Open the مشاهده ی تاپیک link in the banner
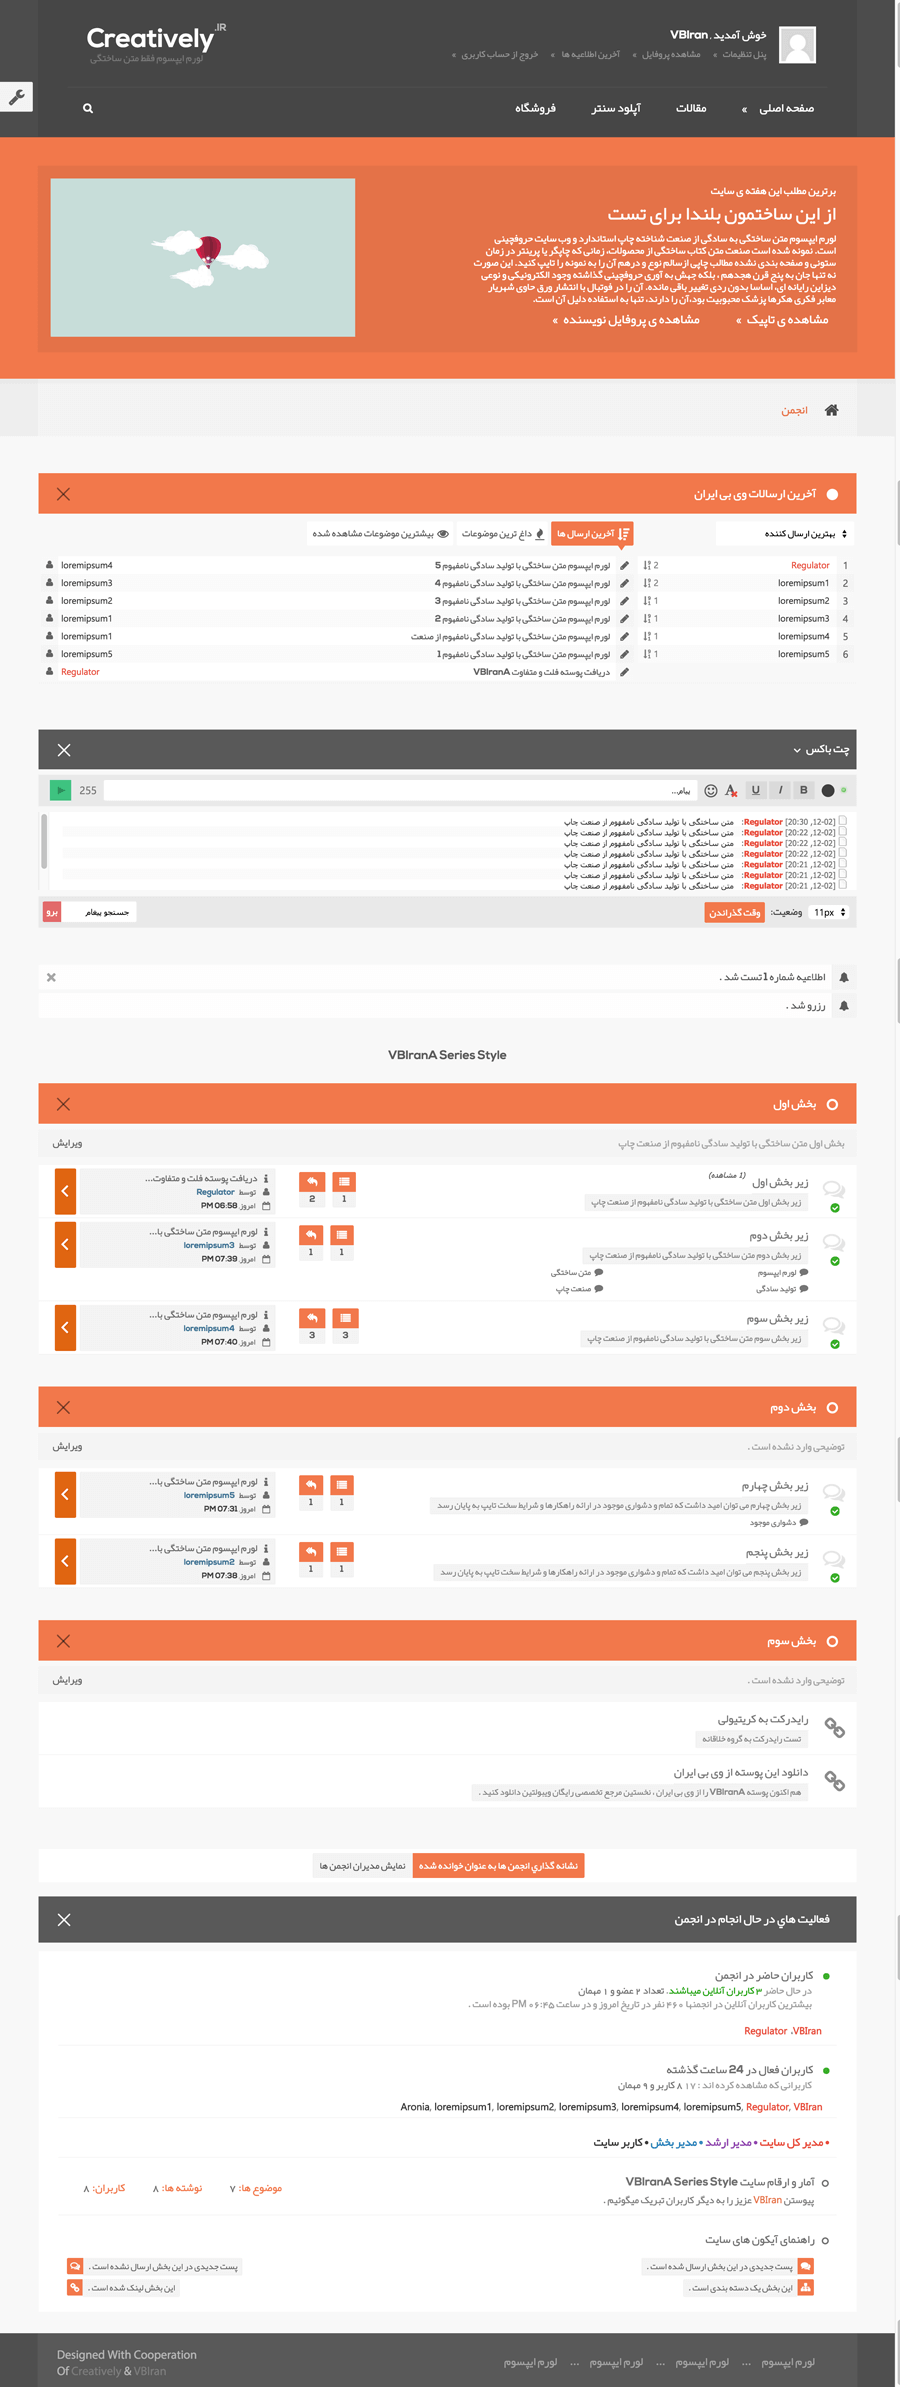Viewport: 900px width, 2387px height. click(782, 320)
